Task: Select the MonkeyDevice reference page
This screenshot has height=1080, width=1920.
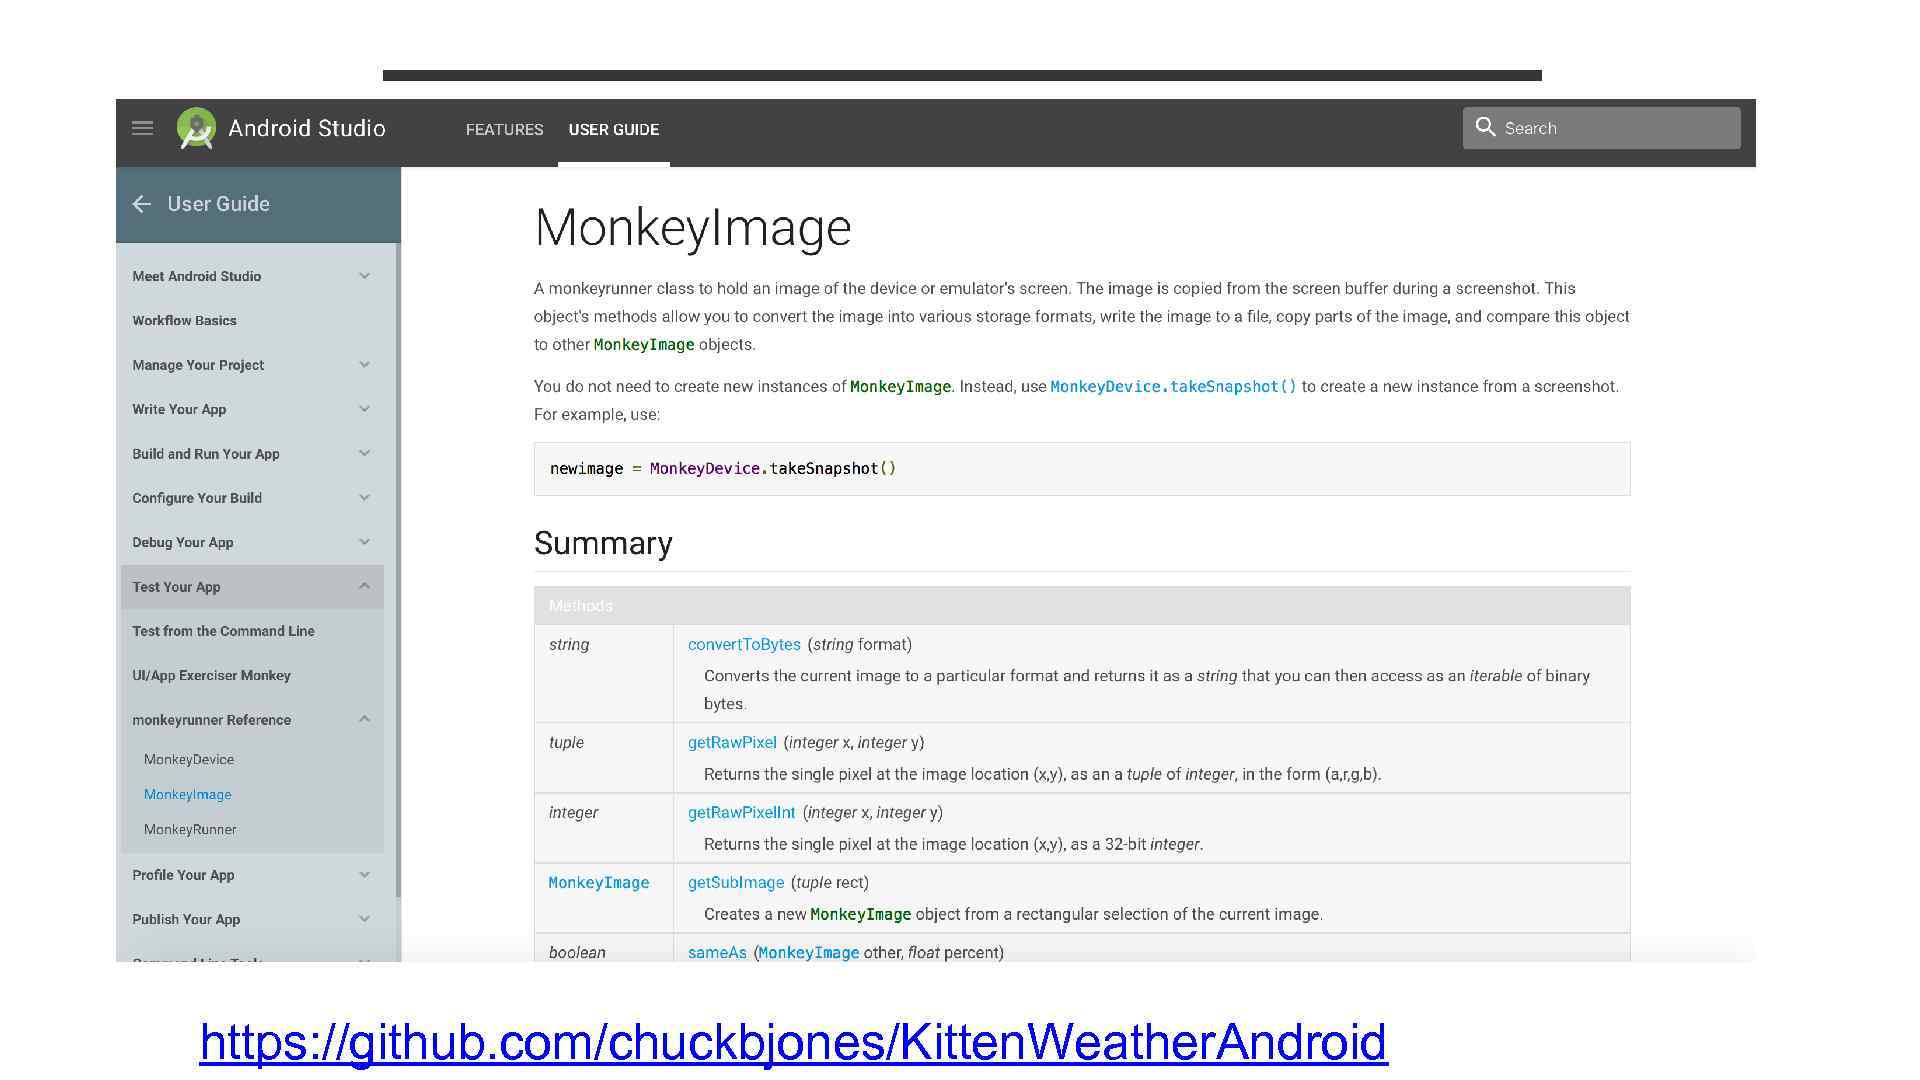Action: pos(188,759)
